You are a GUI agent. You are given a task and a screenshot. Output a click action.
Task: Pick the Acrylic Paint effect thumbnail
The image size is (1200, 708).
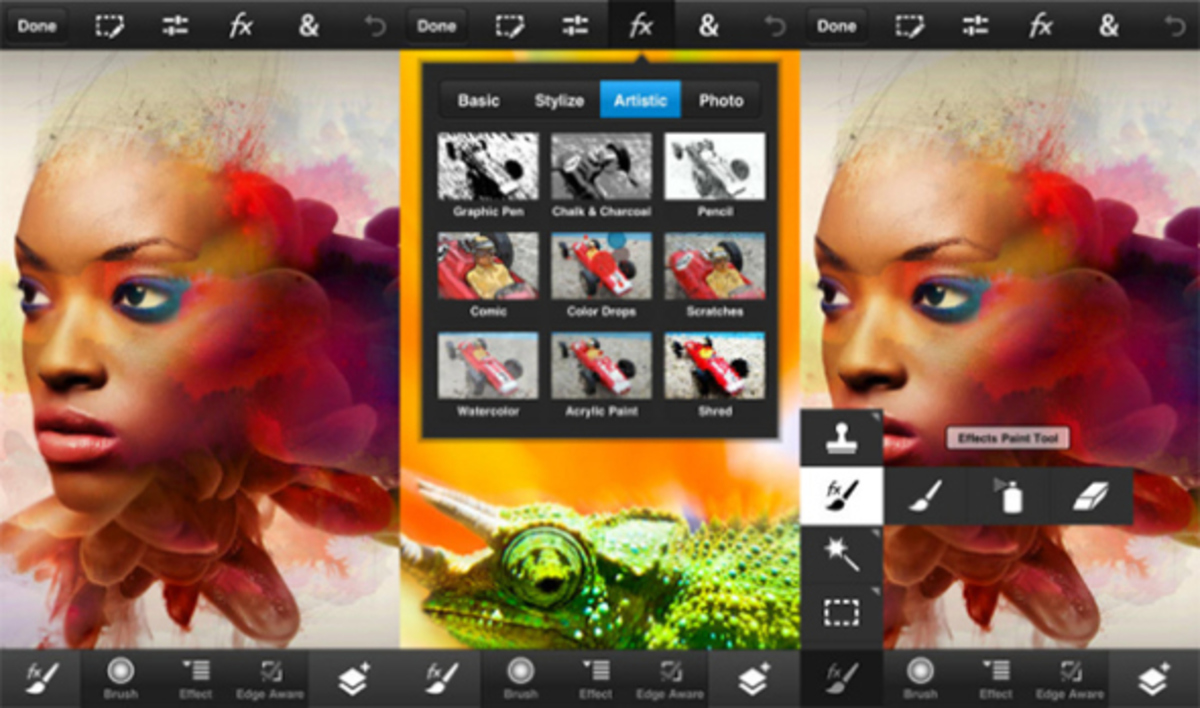[x=601, y=365]
